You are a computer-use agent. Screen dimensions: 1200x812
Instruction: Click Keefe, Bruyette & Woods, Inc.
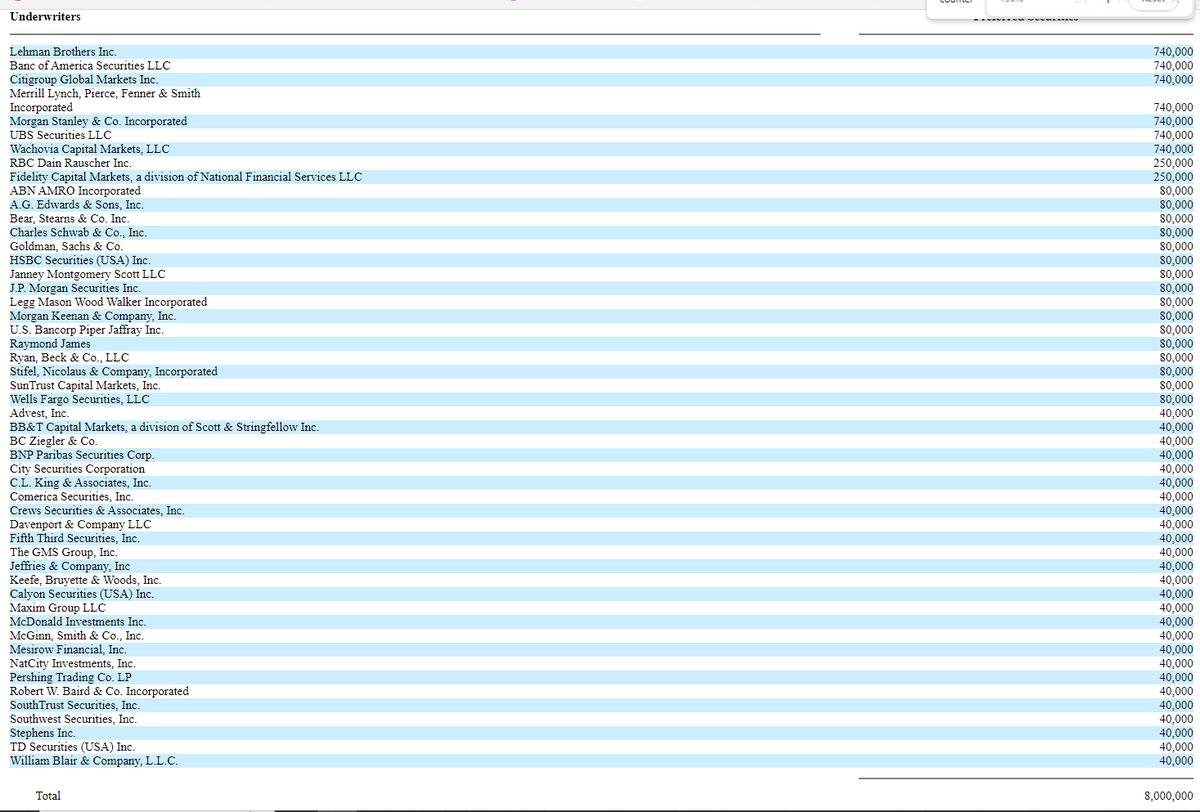(x=85, y=580)
